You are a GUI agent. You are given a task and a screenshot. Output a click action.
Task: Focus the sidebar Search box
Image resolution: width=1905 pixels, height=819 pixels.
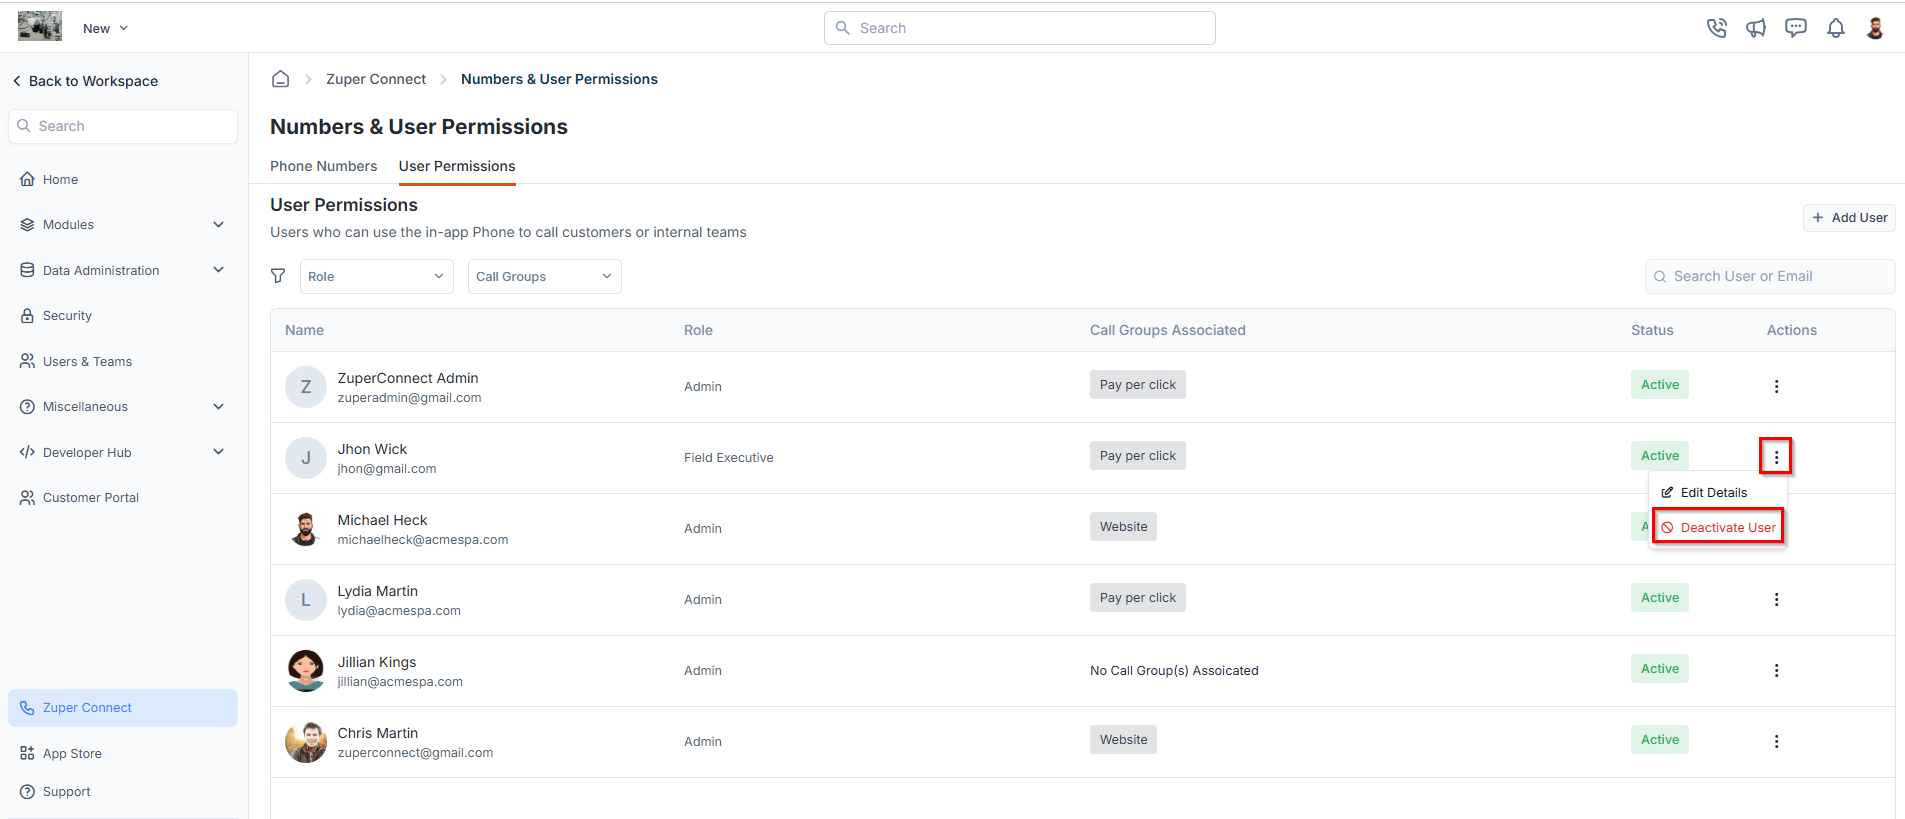(123, 126)
